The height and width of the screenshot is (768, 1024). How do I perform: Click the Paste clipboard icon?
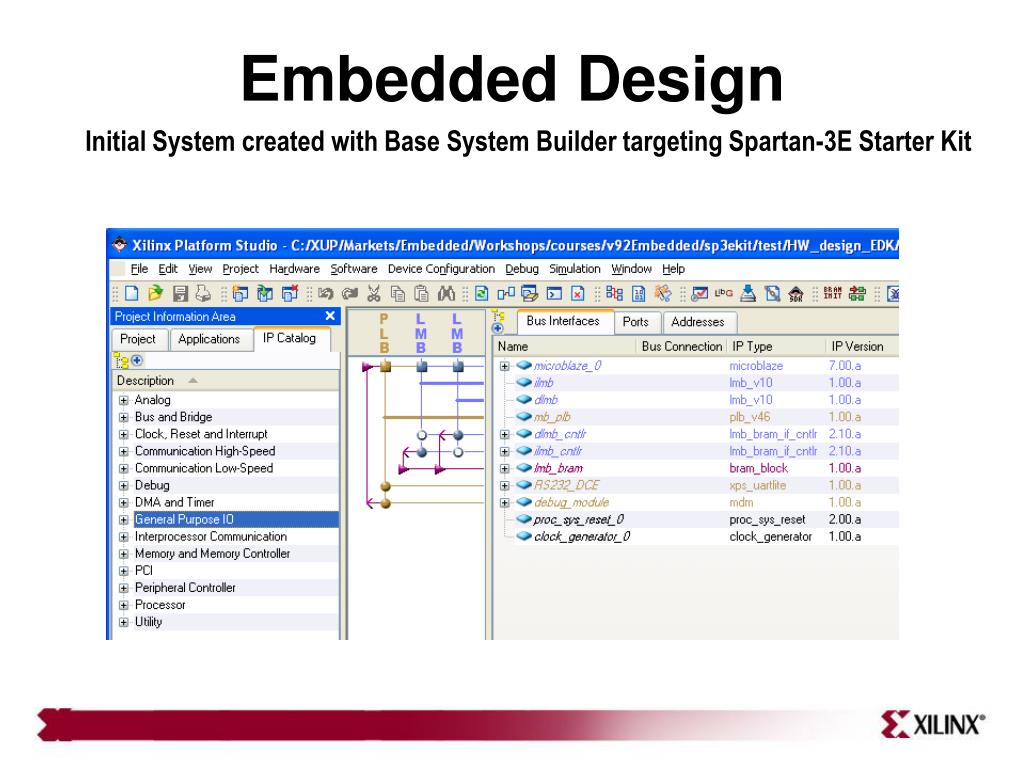(x=422, y=294)
